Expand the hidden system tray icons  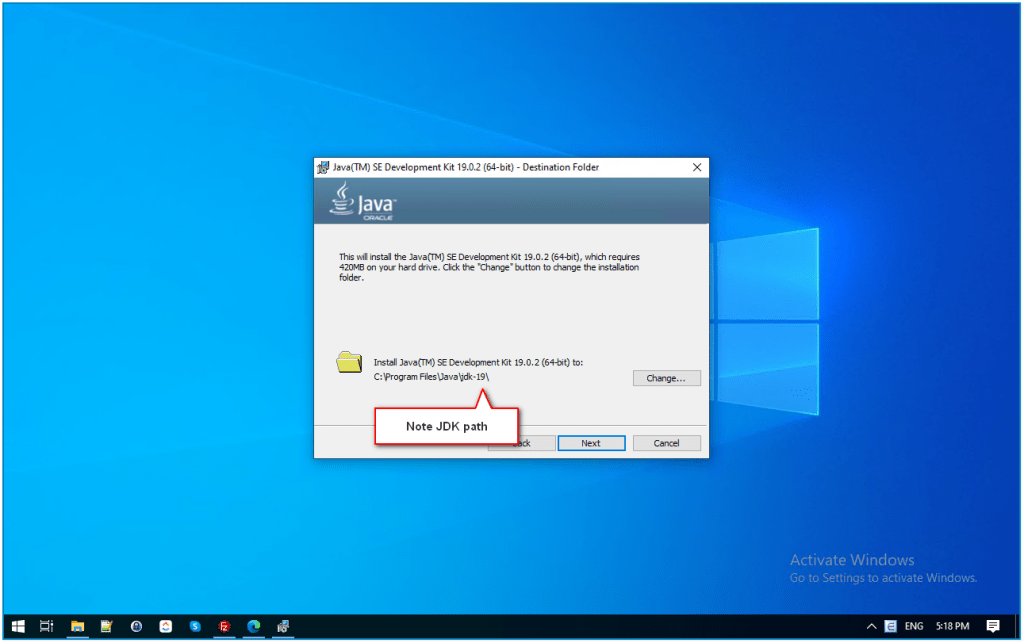[x=868, y=626]
